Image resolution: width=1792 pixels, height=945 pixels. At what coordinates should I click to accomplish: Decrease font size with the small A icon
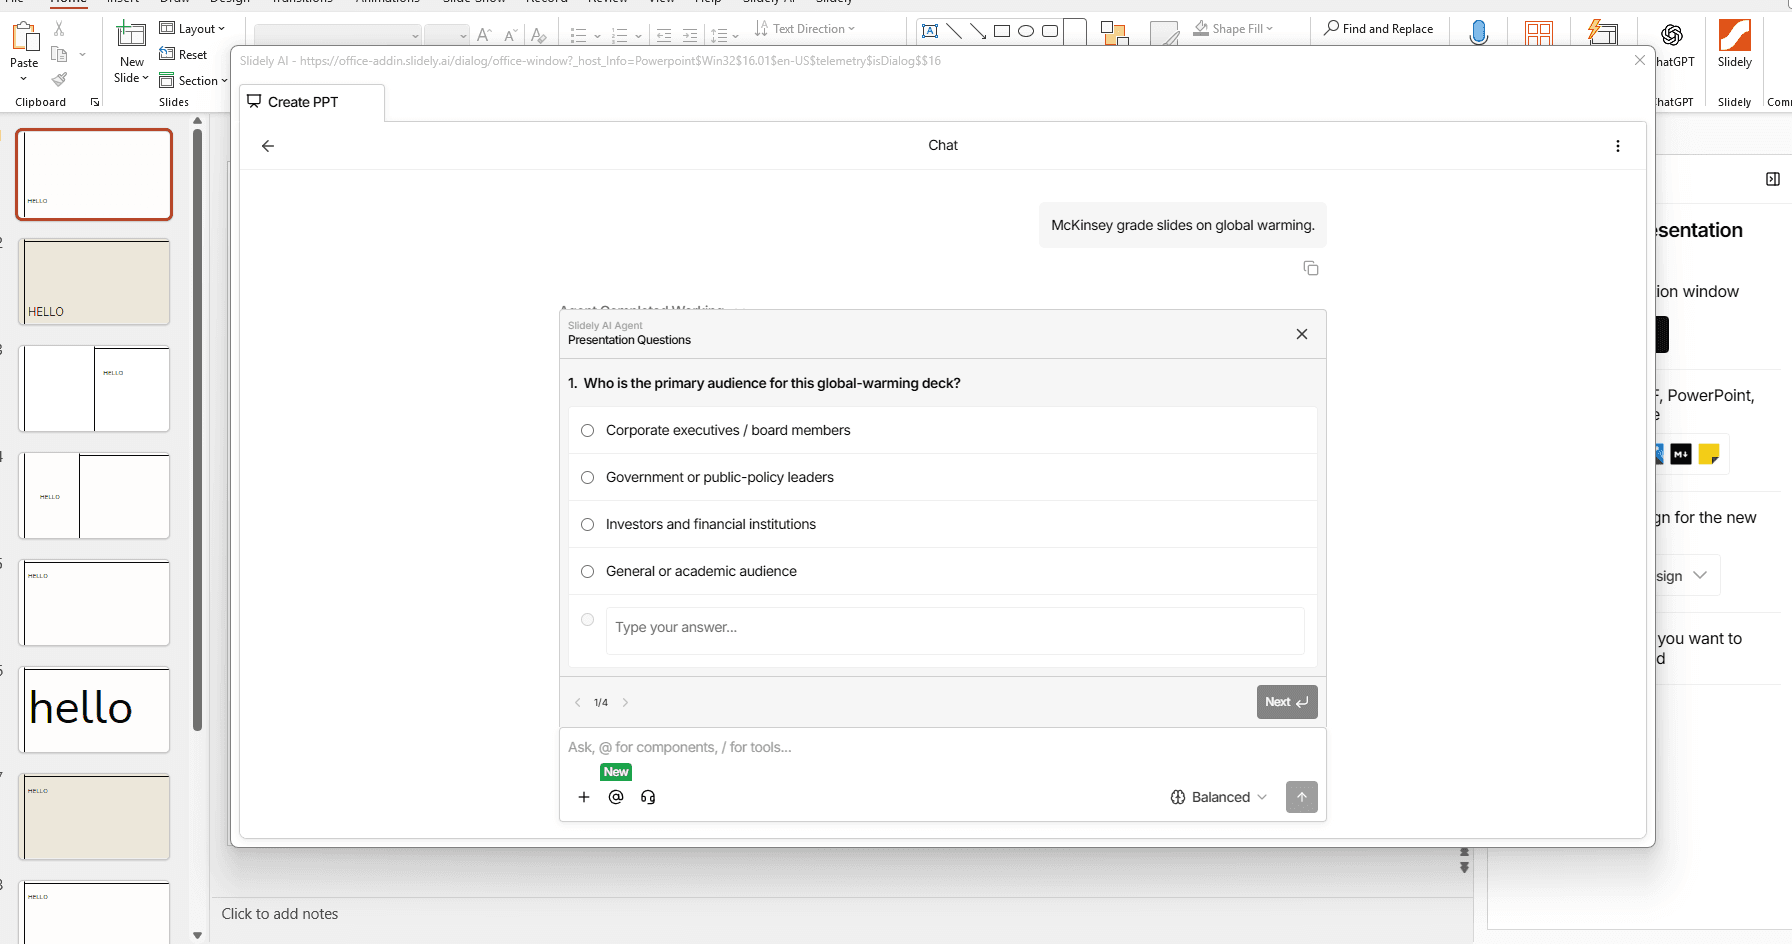tap(510, 35)
